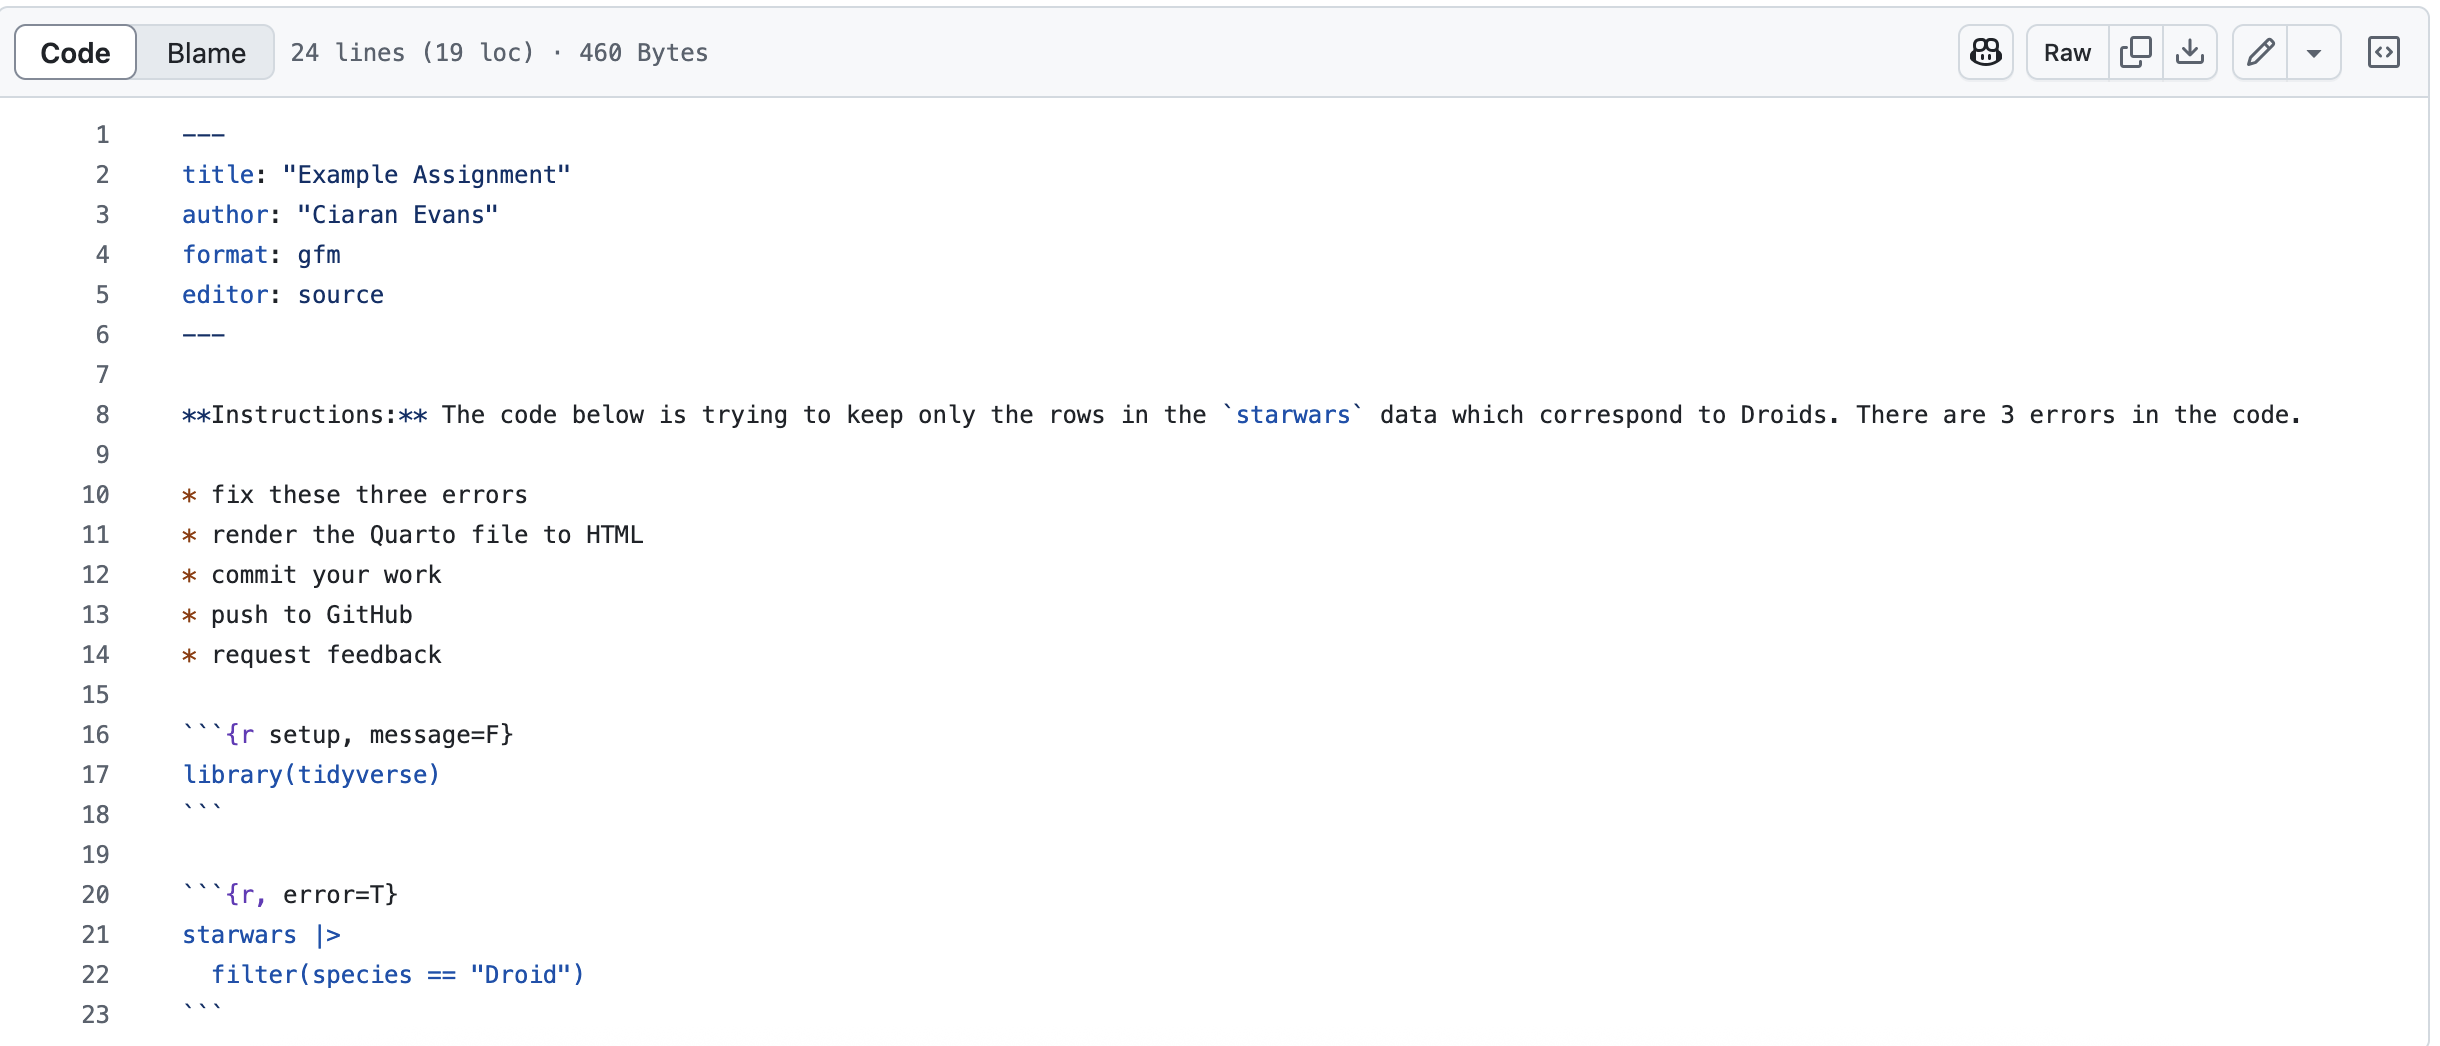Viewport: 2440px width, 1046px height.
Task: Expand the additional edit options dropdown
Action: 2314,52
